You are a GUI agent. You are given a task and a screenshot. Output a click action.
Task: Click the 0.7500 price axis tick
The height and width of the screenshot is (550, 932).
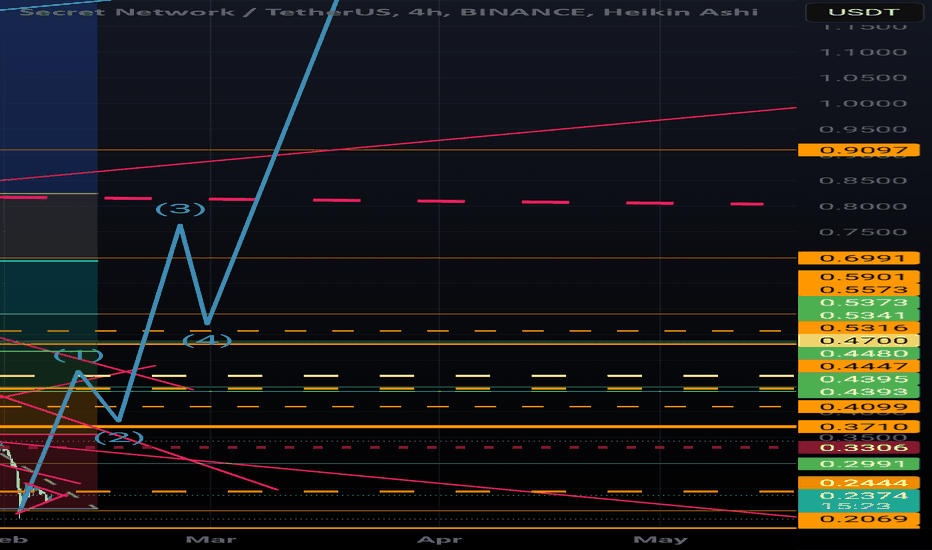[863, 232]
